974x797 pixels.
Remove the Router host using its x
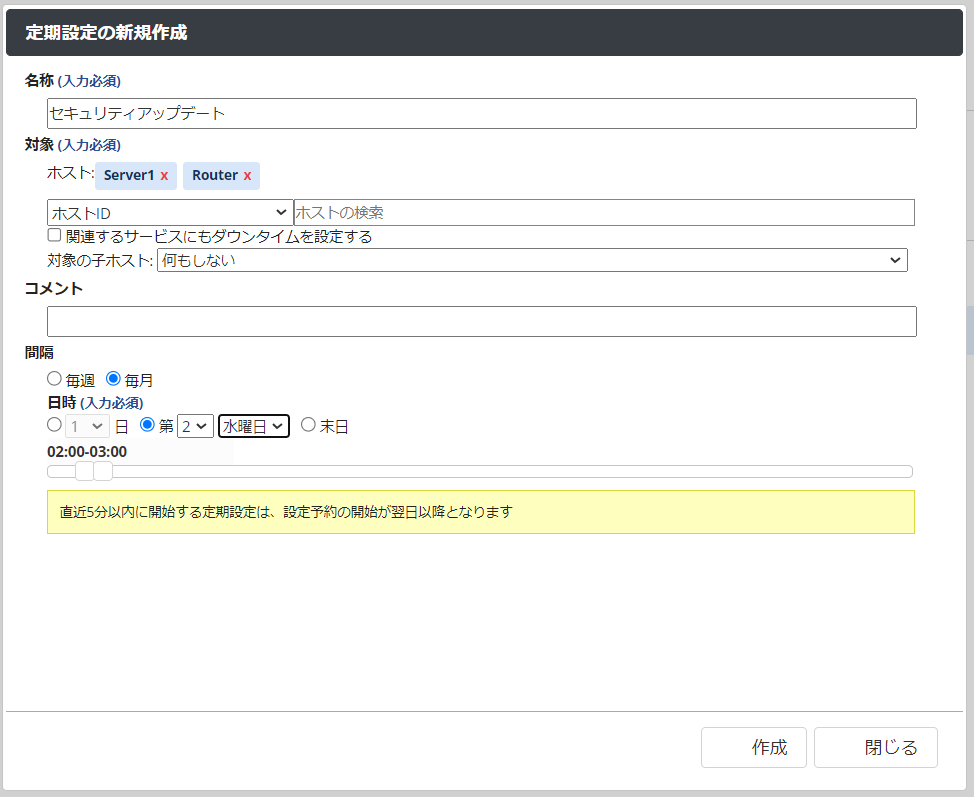tap(247, 176)
